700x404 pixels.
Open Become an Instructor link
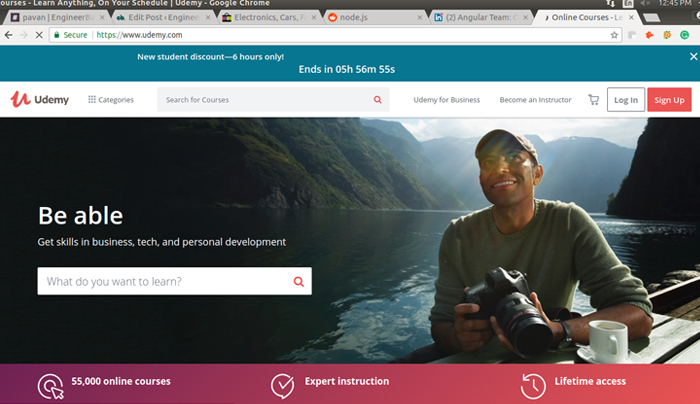[535, 100]
